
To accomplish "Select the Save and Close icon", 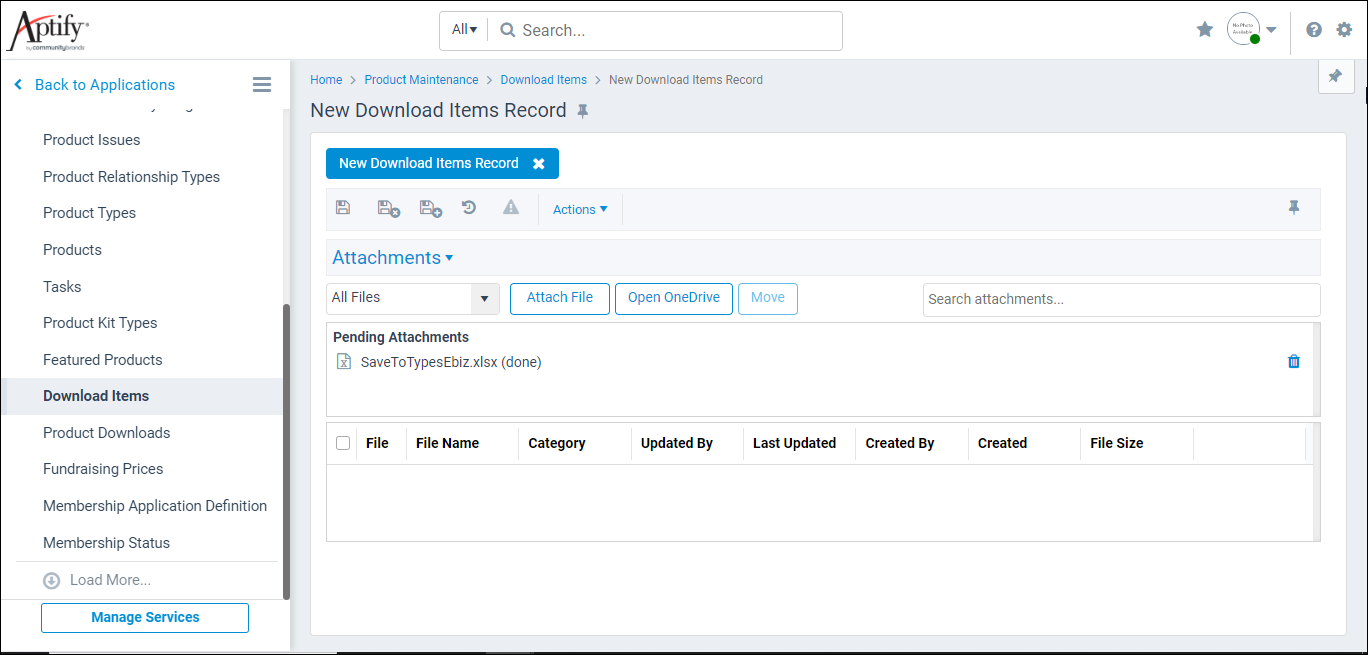I will click(388, 207).
